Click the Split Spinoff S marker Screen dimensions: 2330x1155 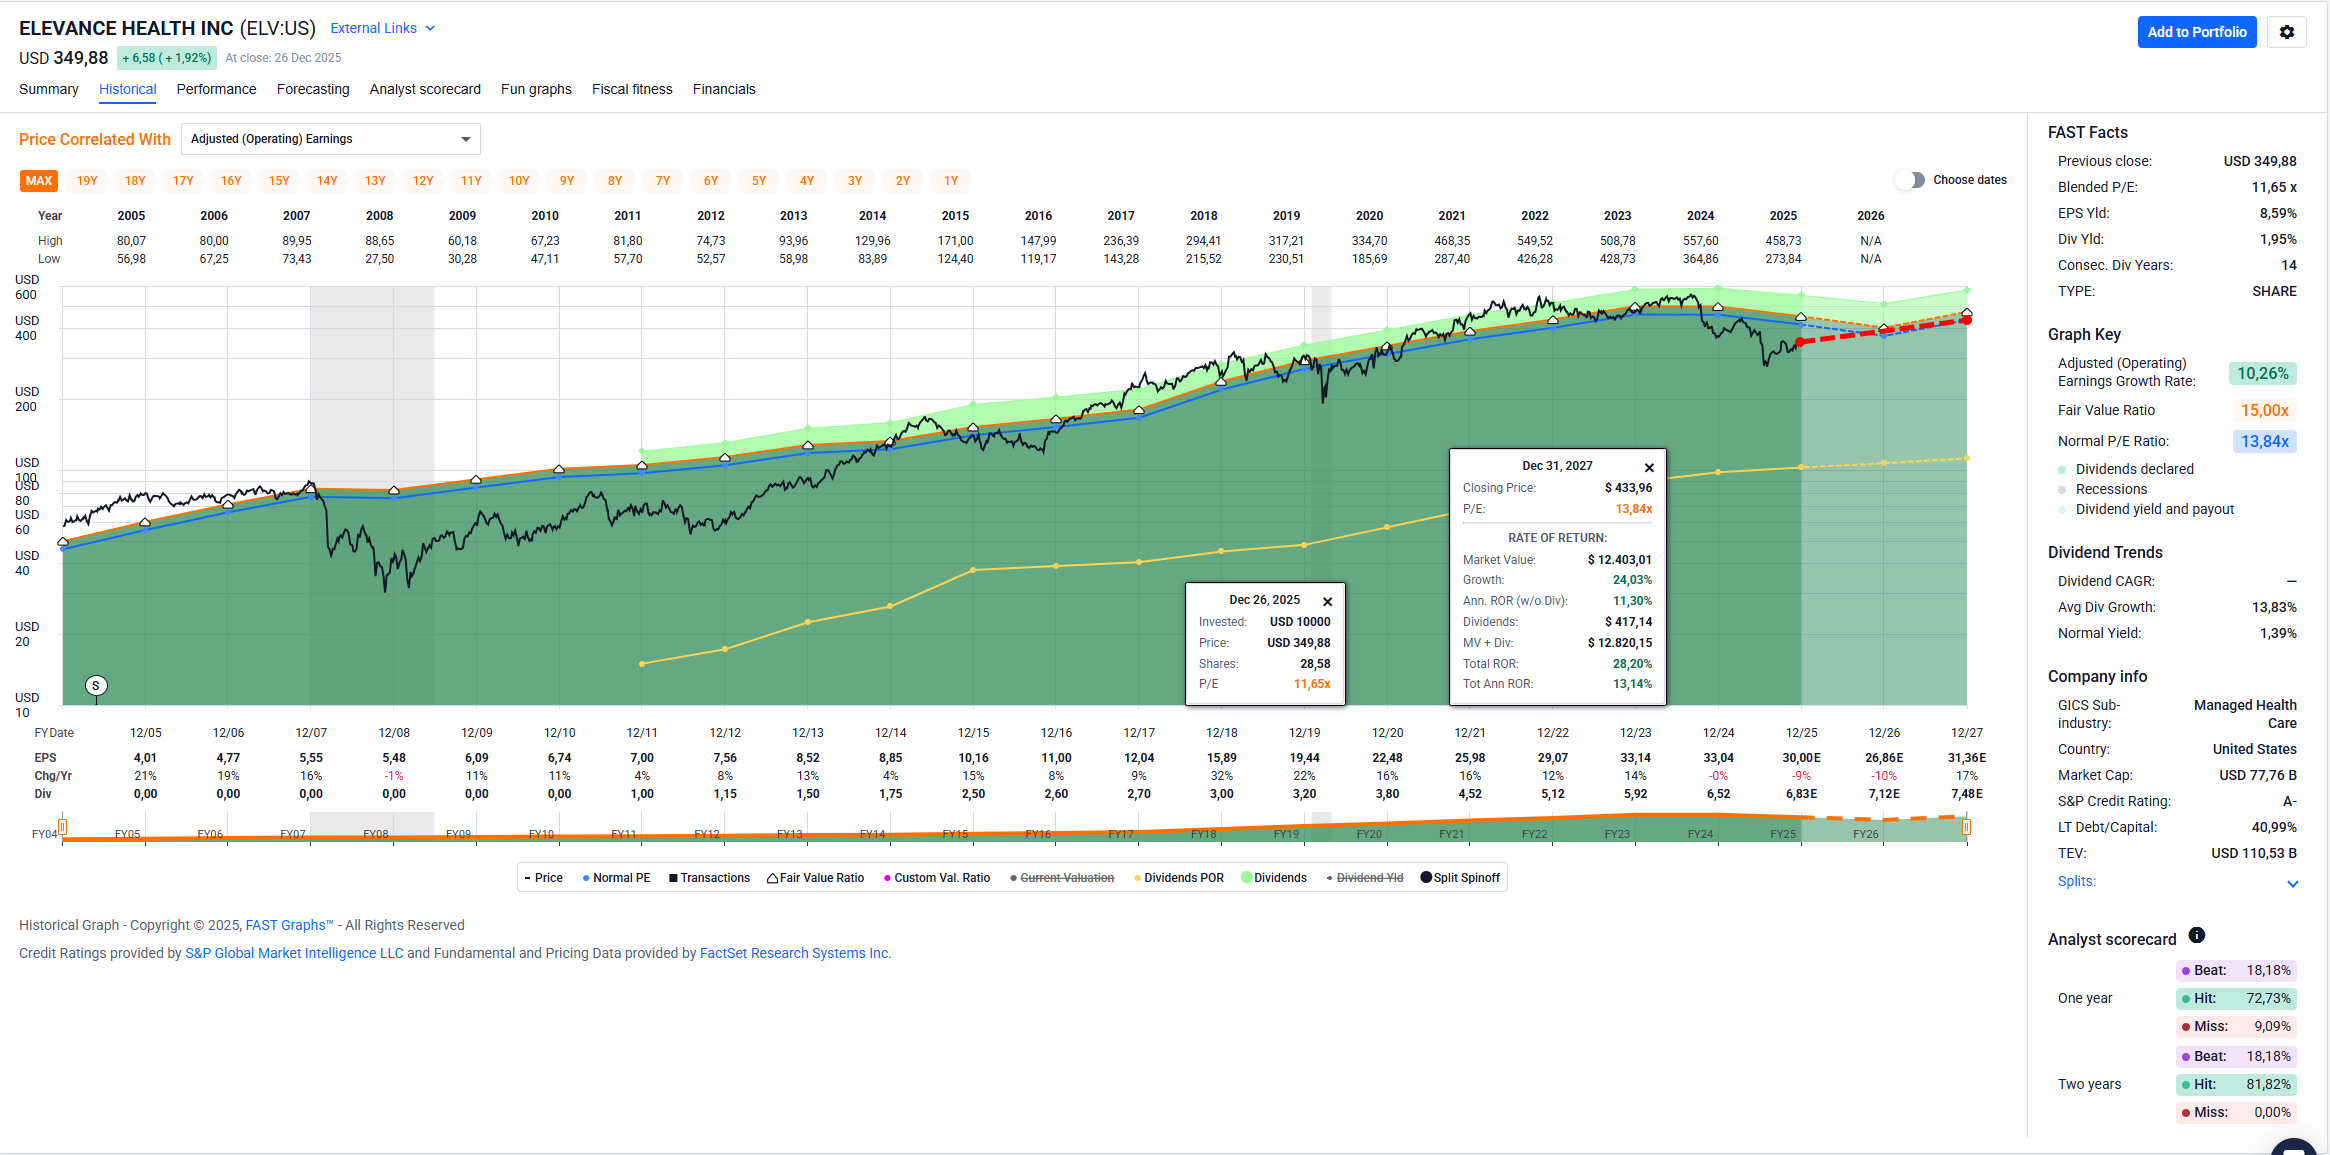[96, 685]
